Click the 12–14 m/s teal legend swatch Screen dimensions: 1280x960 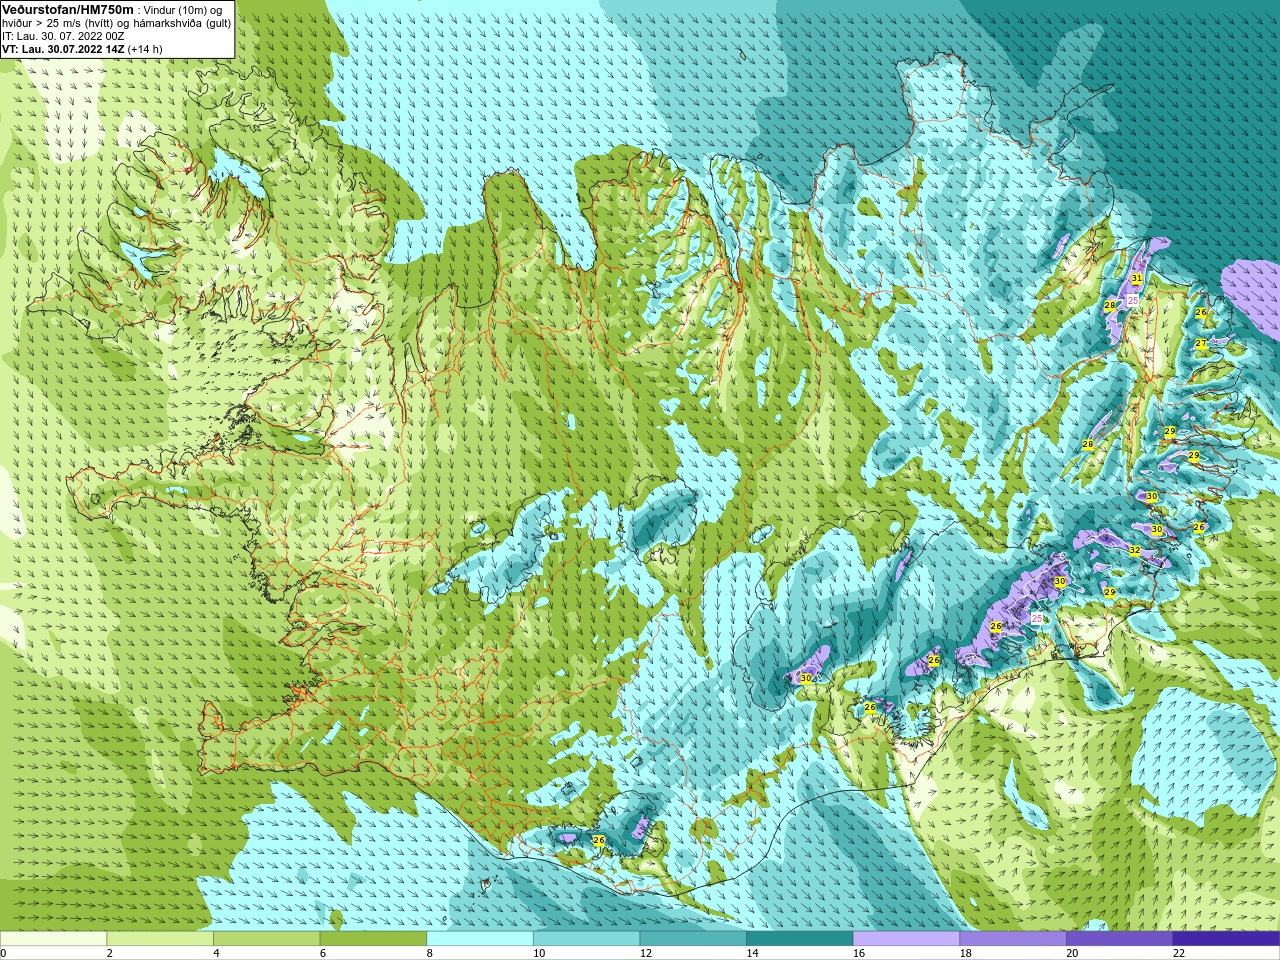[693, 938]
